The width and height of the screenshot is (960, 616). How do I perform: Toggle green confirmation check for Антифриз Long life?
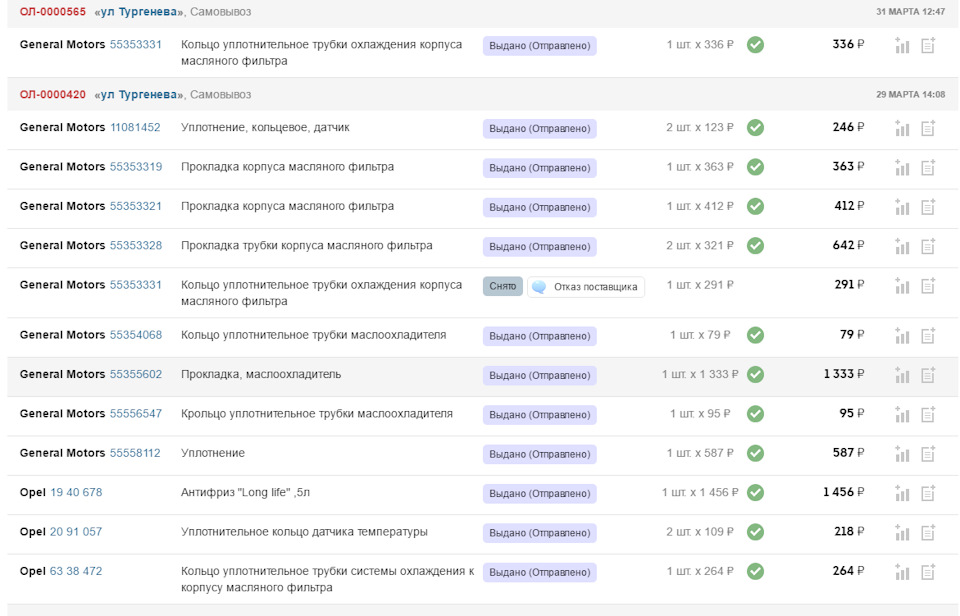[x=755, y=492]
